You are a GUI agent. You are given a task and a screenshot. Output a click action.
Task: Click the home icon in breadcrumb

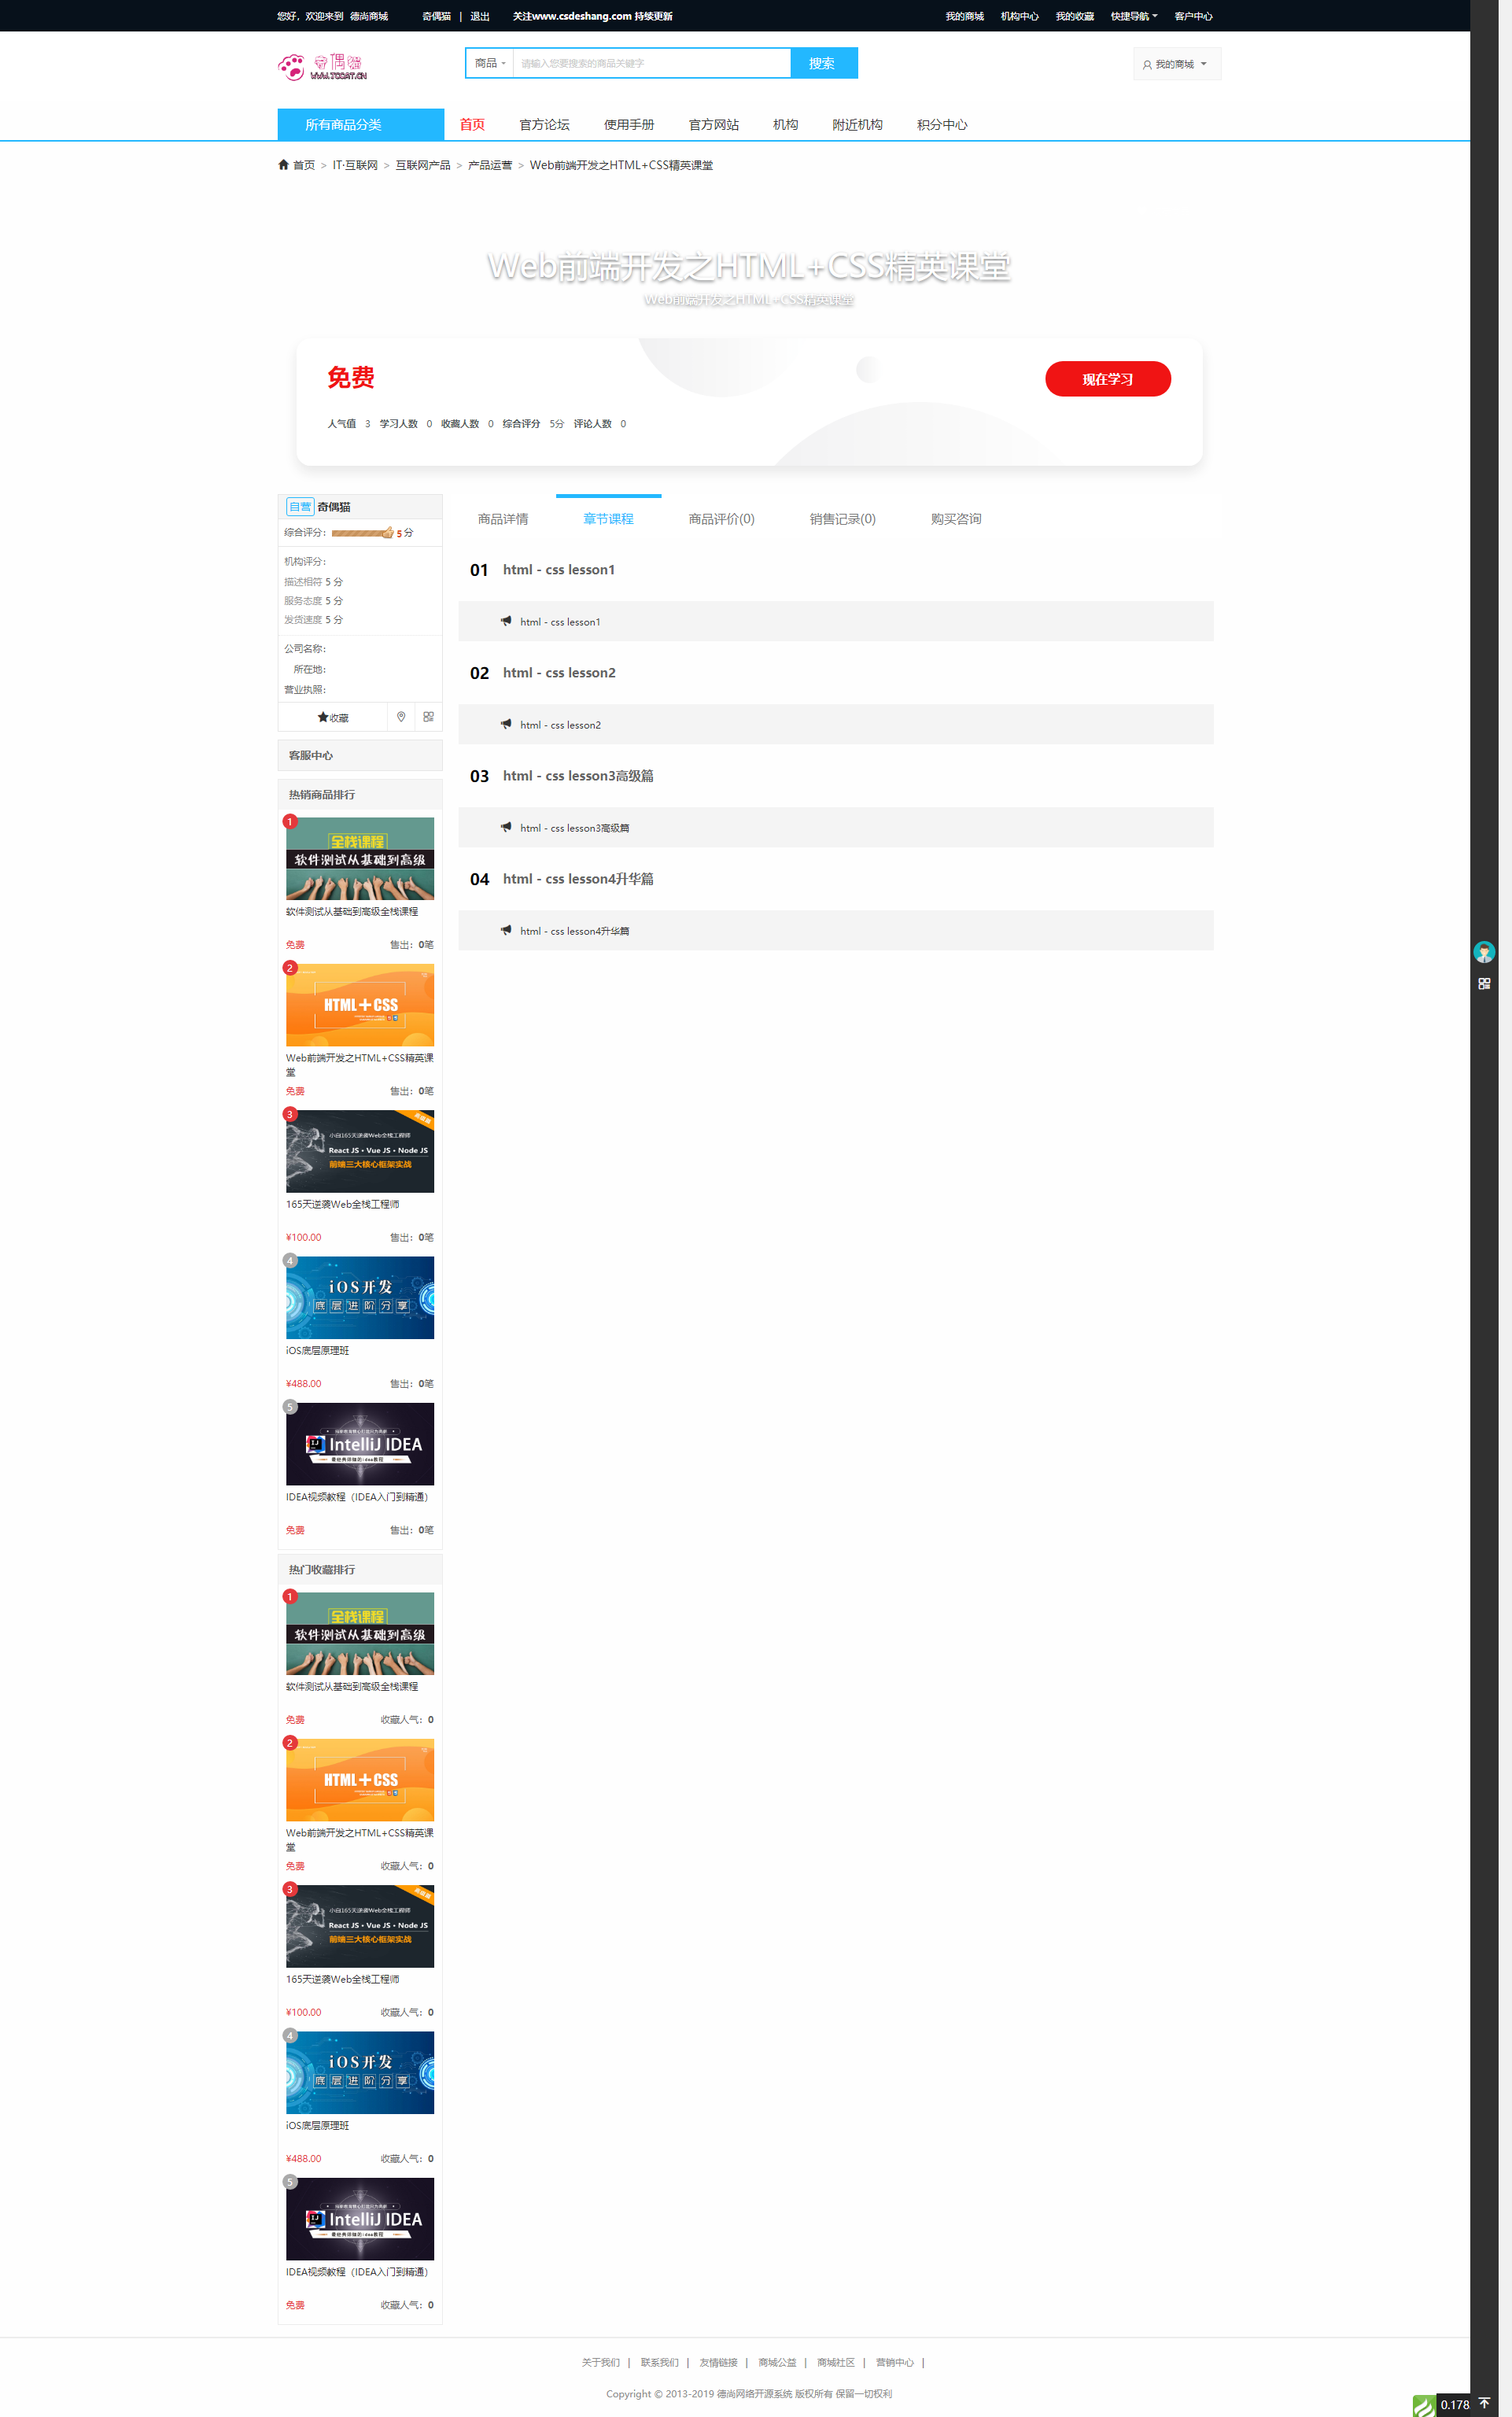pyautogui.click(x=283, y=165)
